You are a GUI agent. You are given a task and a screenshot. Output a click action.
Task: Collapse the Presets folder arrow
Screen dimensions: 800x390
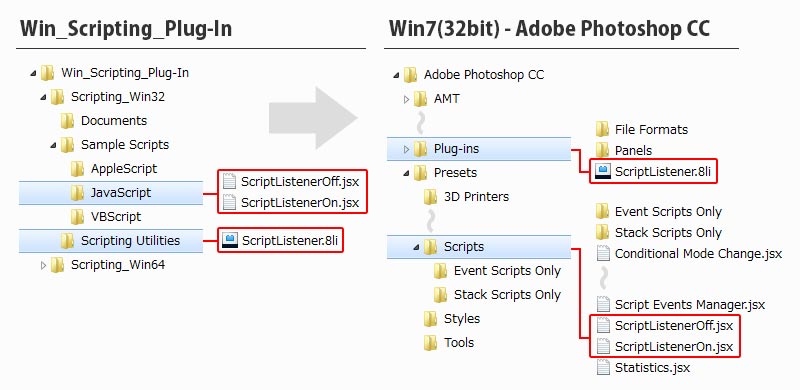pyautogui.click(x=407, y=174)
